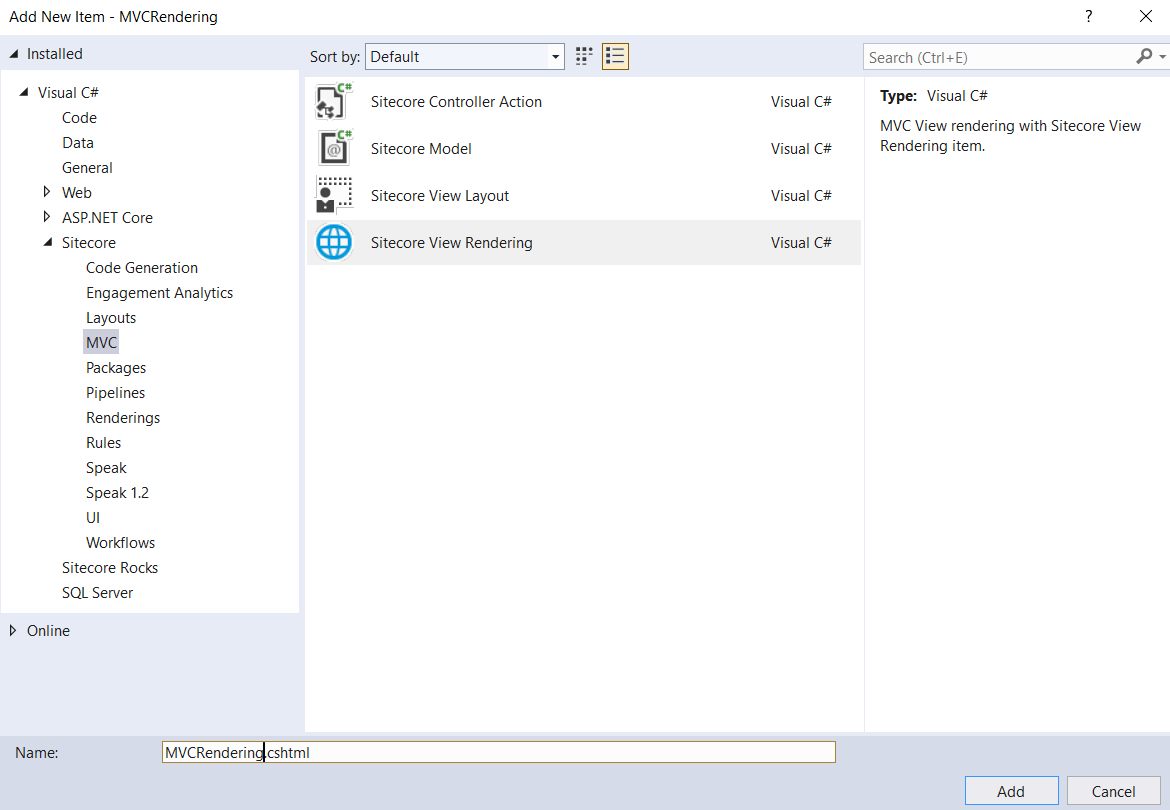
Task: Click the Cancel button
Action: [x=1113, y=791]
